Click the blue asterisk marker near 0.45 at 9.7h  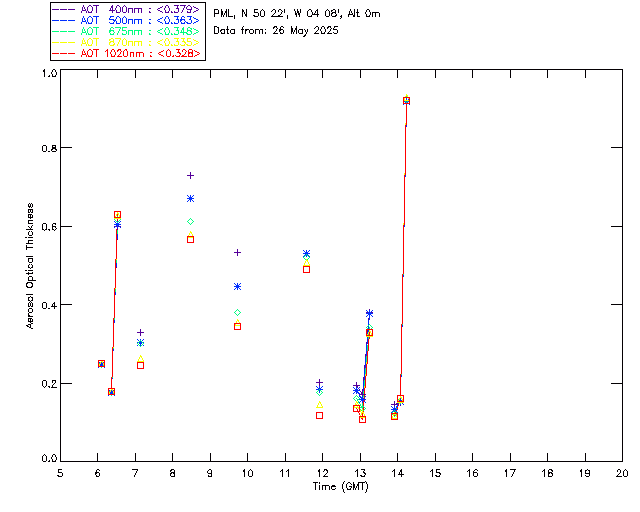(237, 287)
